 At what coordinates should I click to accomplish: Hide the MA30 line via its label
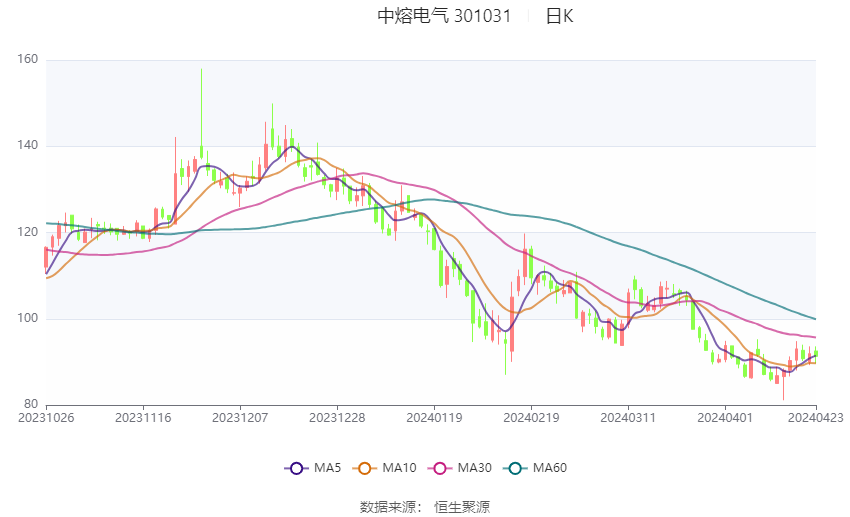tap(474, 468)
